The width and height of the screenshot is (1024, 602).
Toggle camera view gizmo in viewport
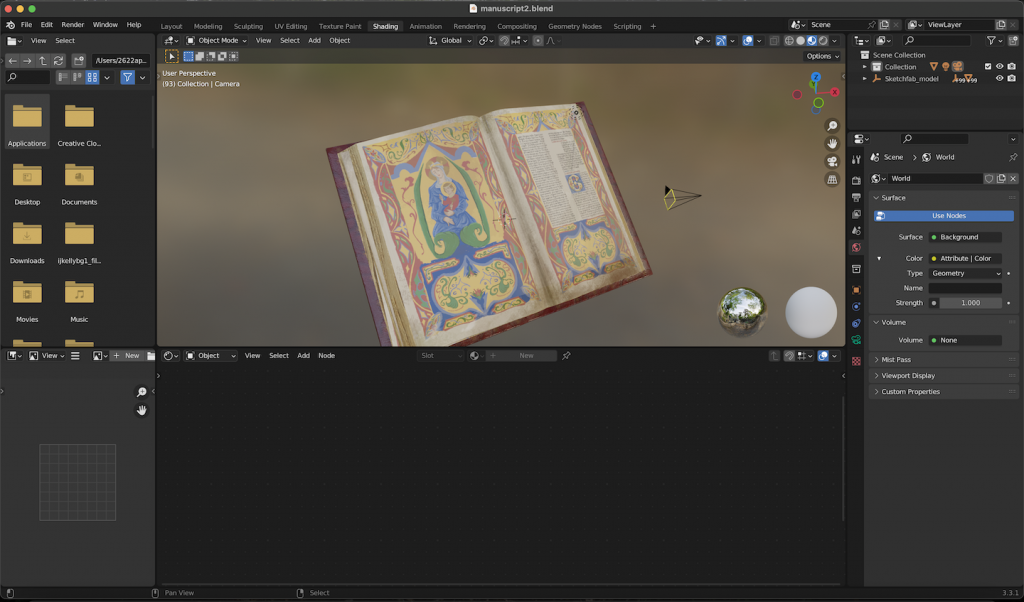coord(832,161)
